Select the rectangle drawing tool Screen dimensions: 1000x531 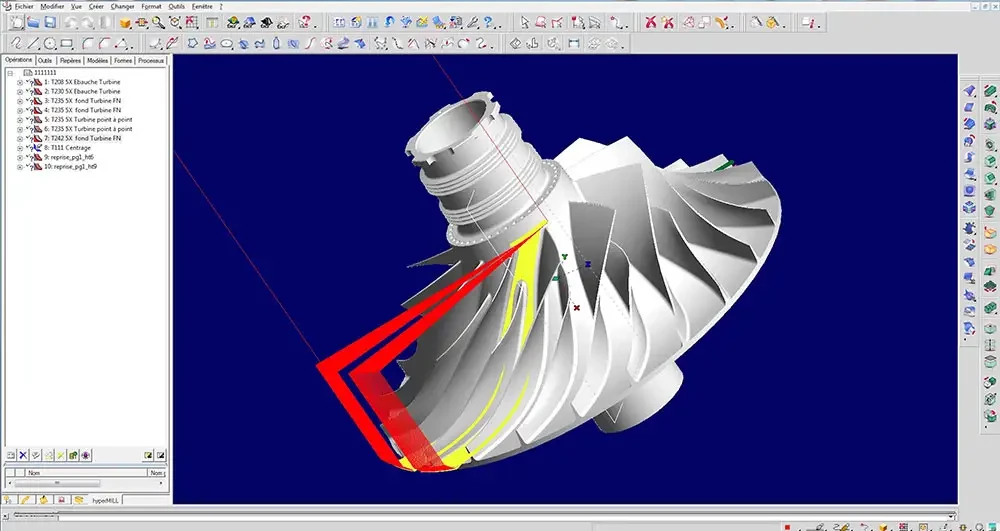click(66, 43)
